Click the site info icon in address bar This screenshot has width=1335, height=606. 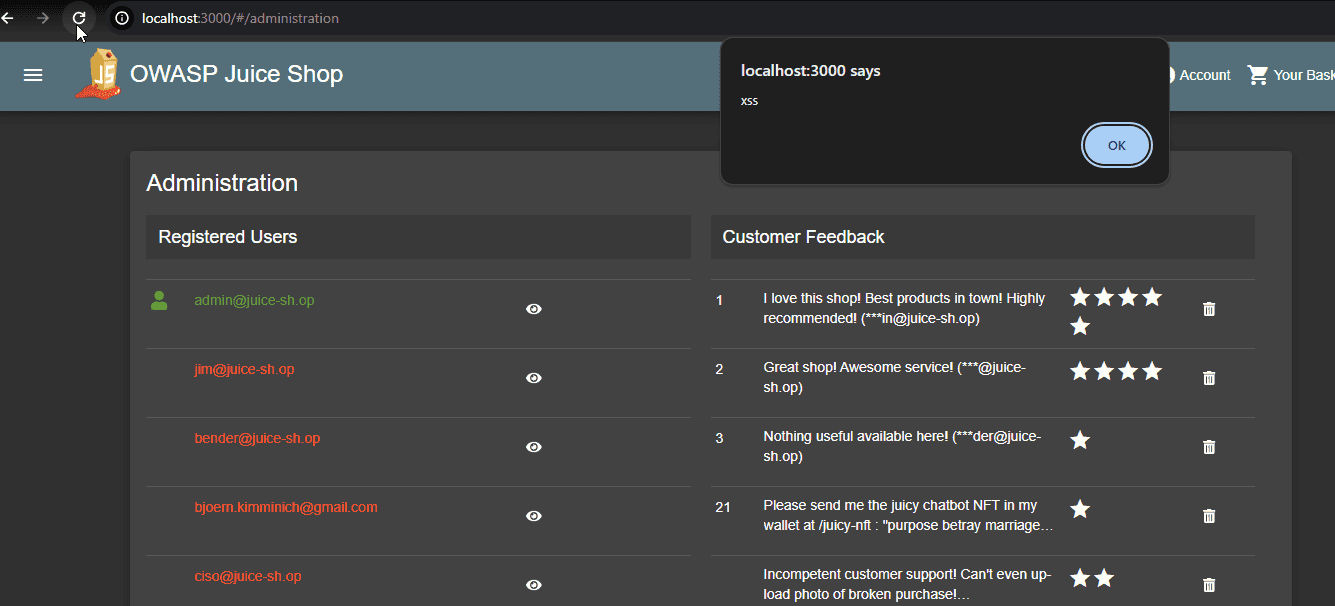[x=122, y=18]
